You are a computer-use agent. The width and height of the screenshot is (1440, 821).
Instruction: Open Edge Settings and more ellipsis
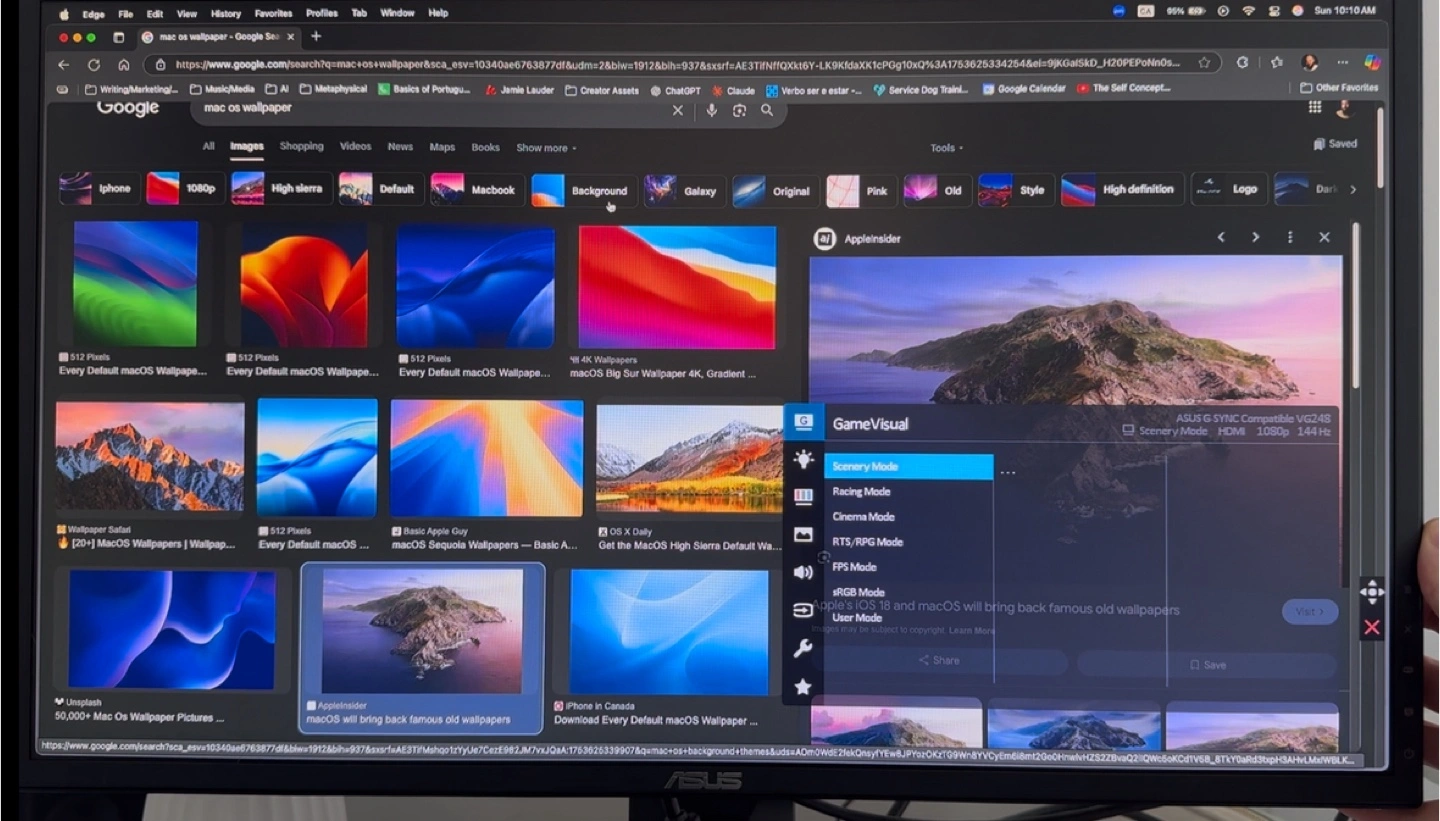pyautogui.click(x=1341, y=62)
